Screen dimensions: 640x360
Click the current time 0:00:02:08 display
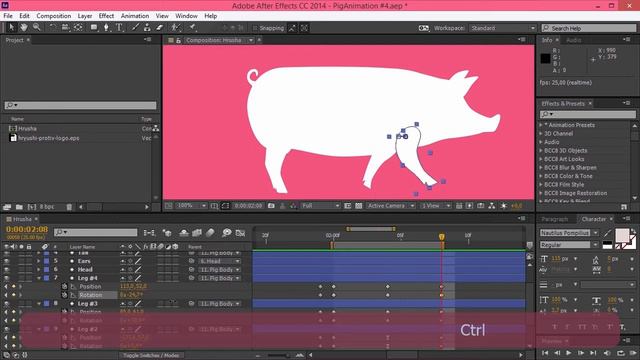27,229
